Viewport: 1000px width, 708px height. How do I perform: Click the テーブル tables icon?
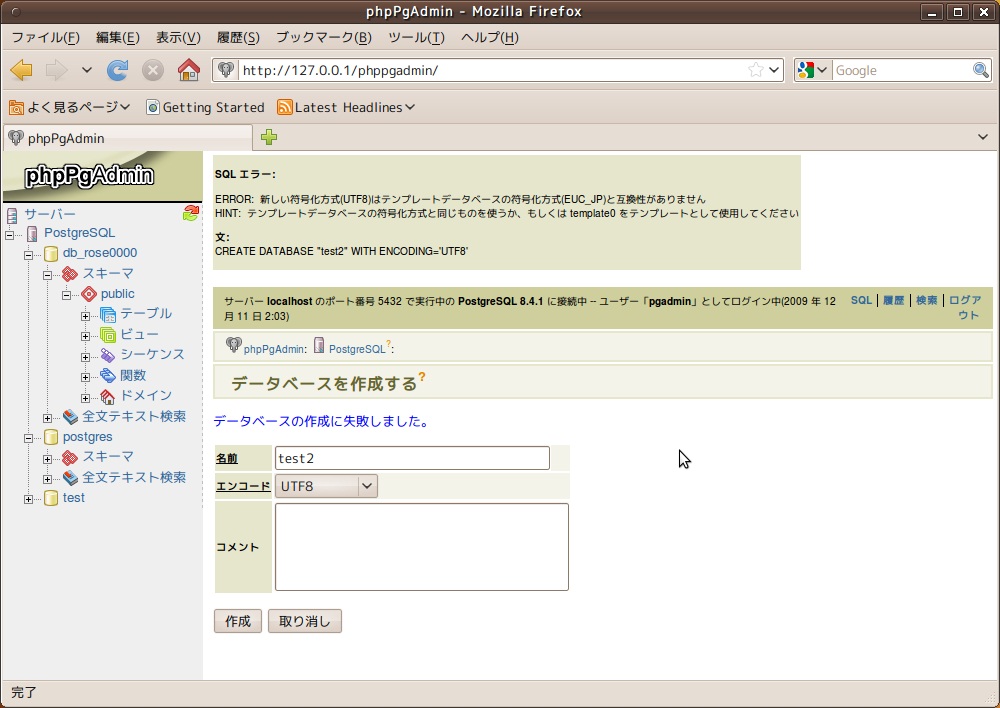point(108,314)
